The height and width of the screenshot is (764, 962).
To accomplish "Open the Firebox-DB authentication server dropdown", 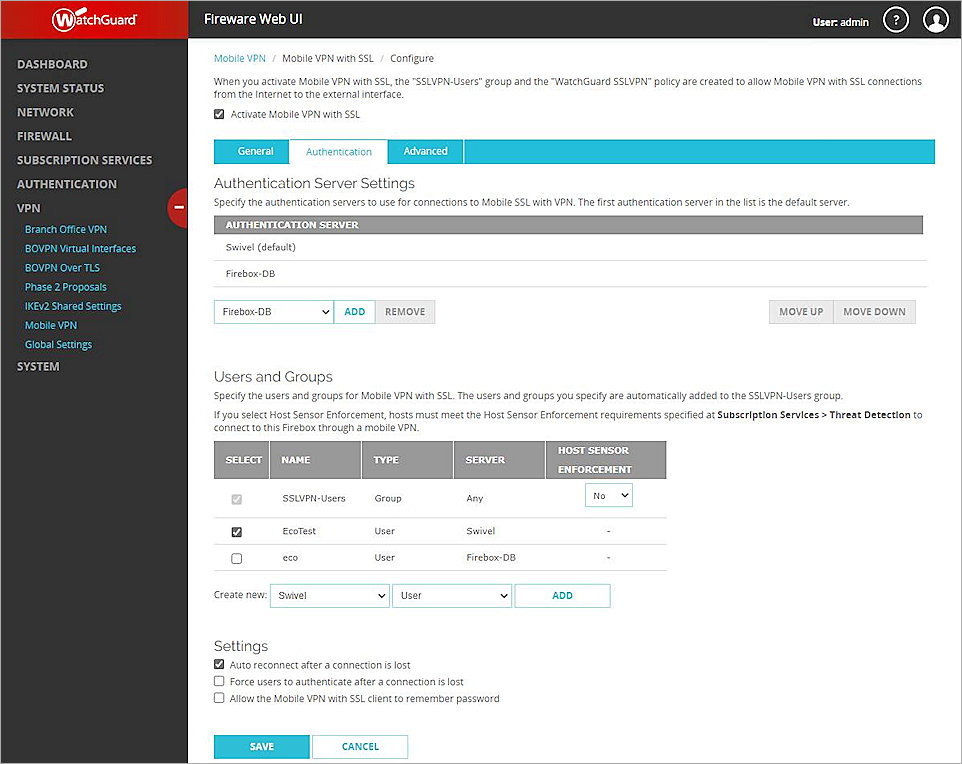I will 273,311.
